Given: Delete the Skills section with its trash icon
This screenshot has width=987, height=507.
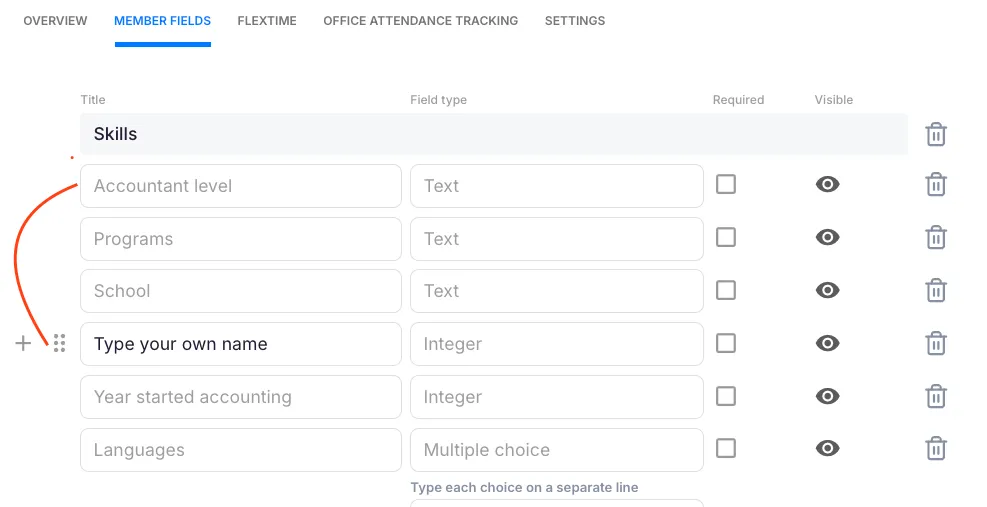Looking at the screenshot, I should coord(935,134).
